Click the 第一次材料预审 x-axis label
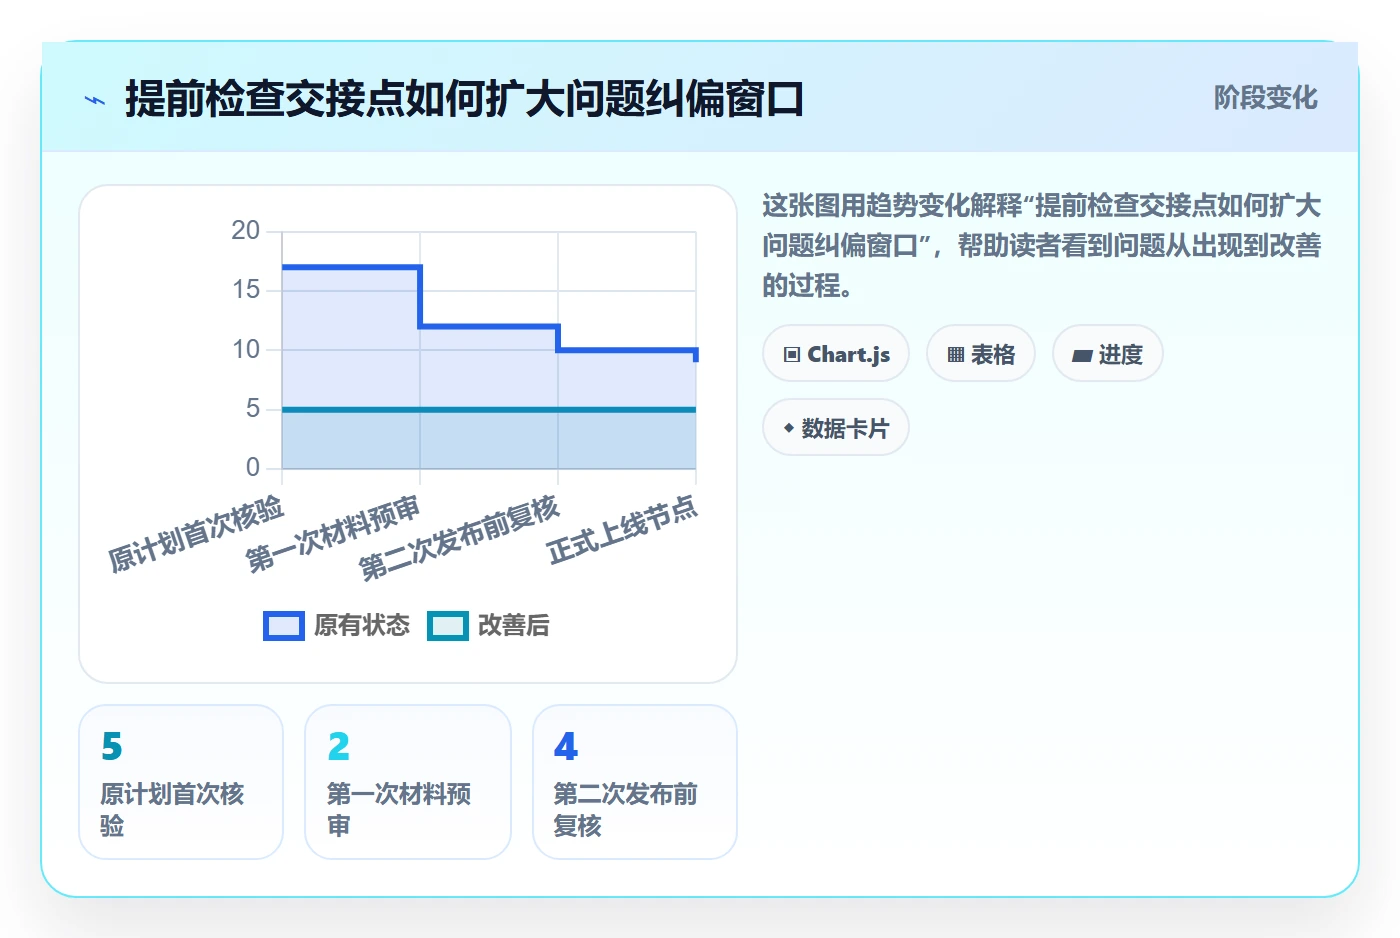Screen dimensions: 1400x938 tap(334, 534)
